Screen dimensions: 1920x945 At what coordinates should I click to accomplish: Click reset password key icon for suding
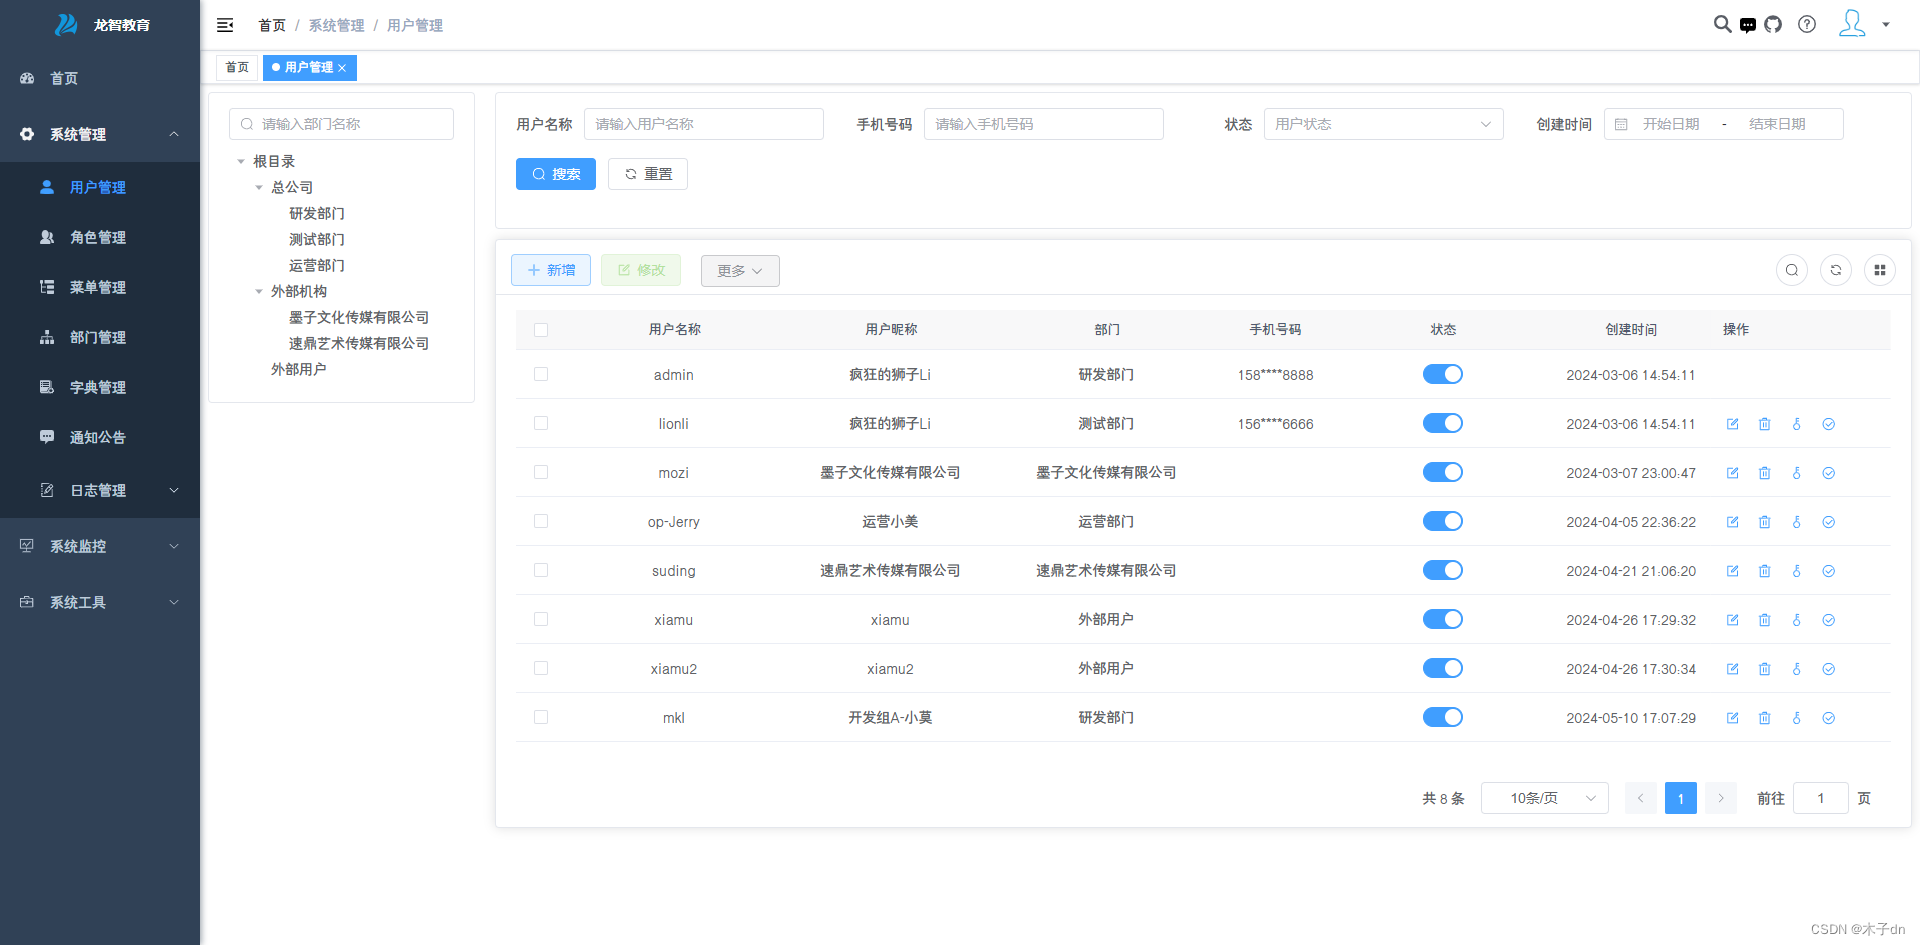pyautogui.click(x=1797, y=571)
